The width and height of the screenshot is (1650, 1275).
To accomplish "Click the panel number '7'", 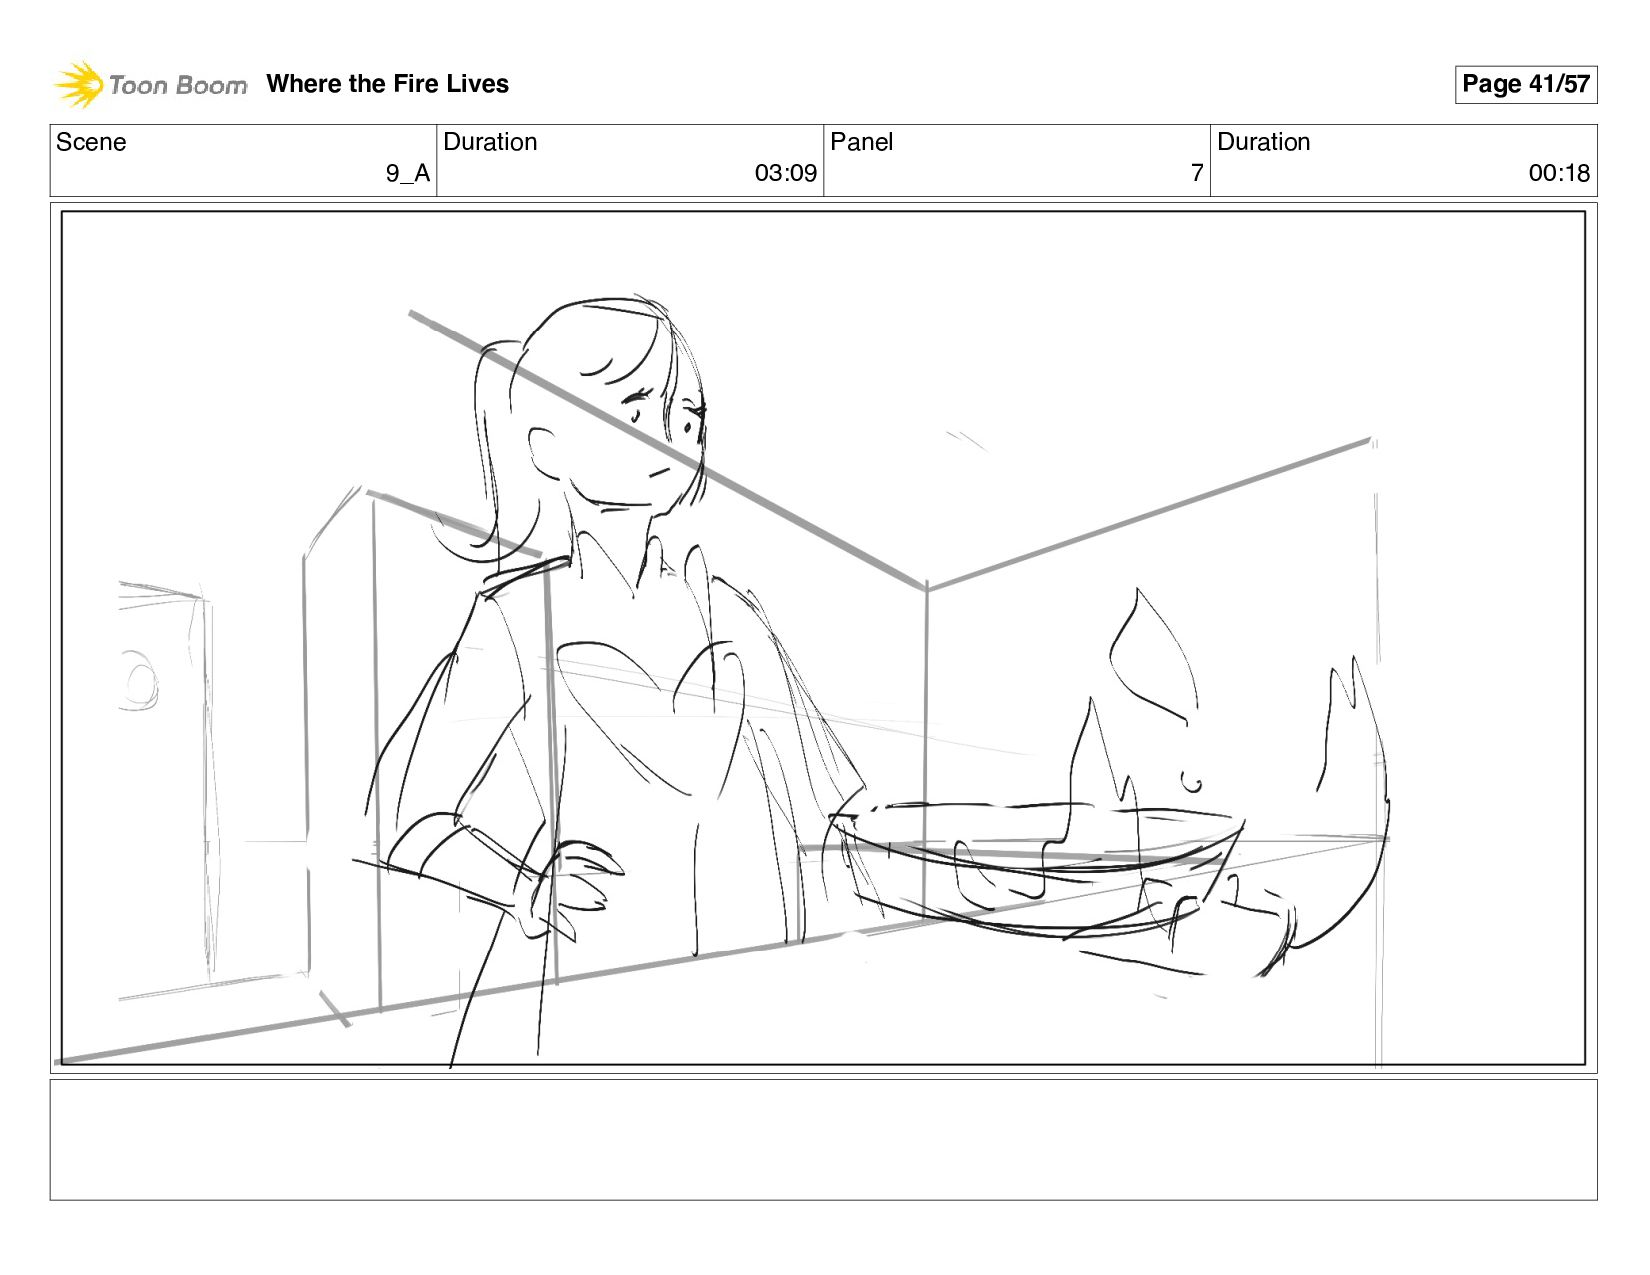I will coord(1196,173).
